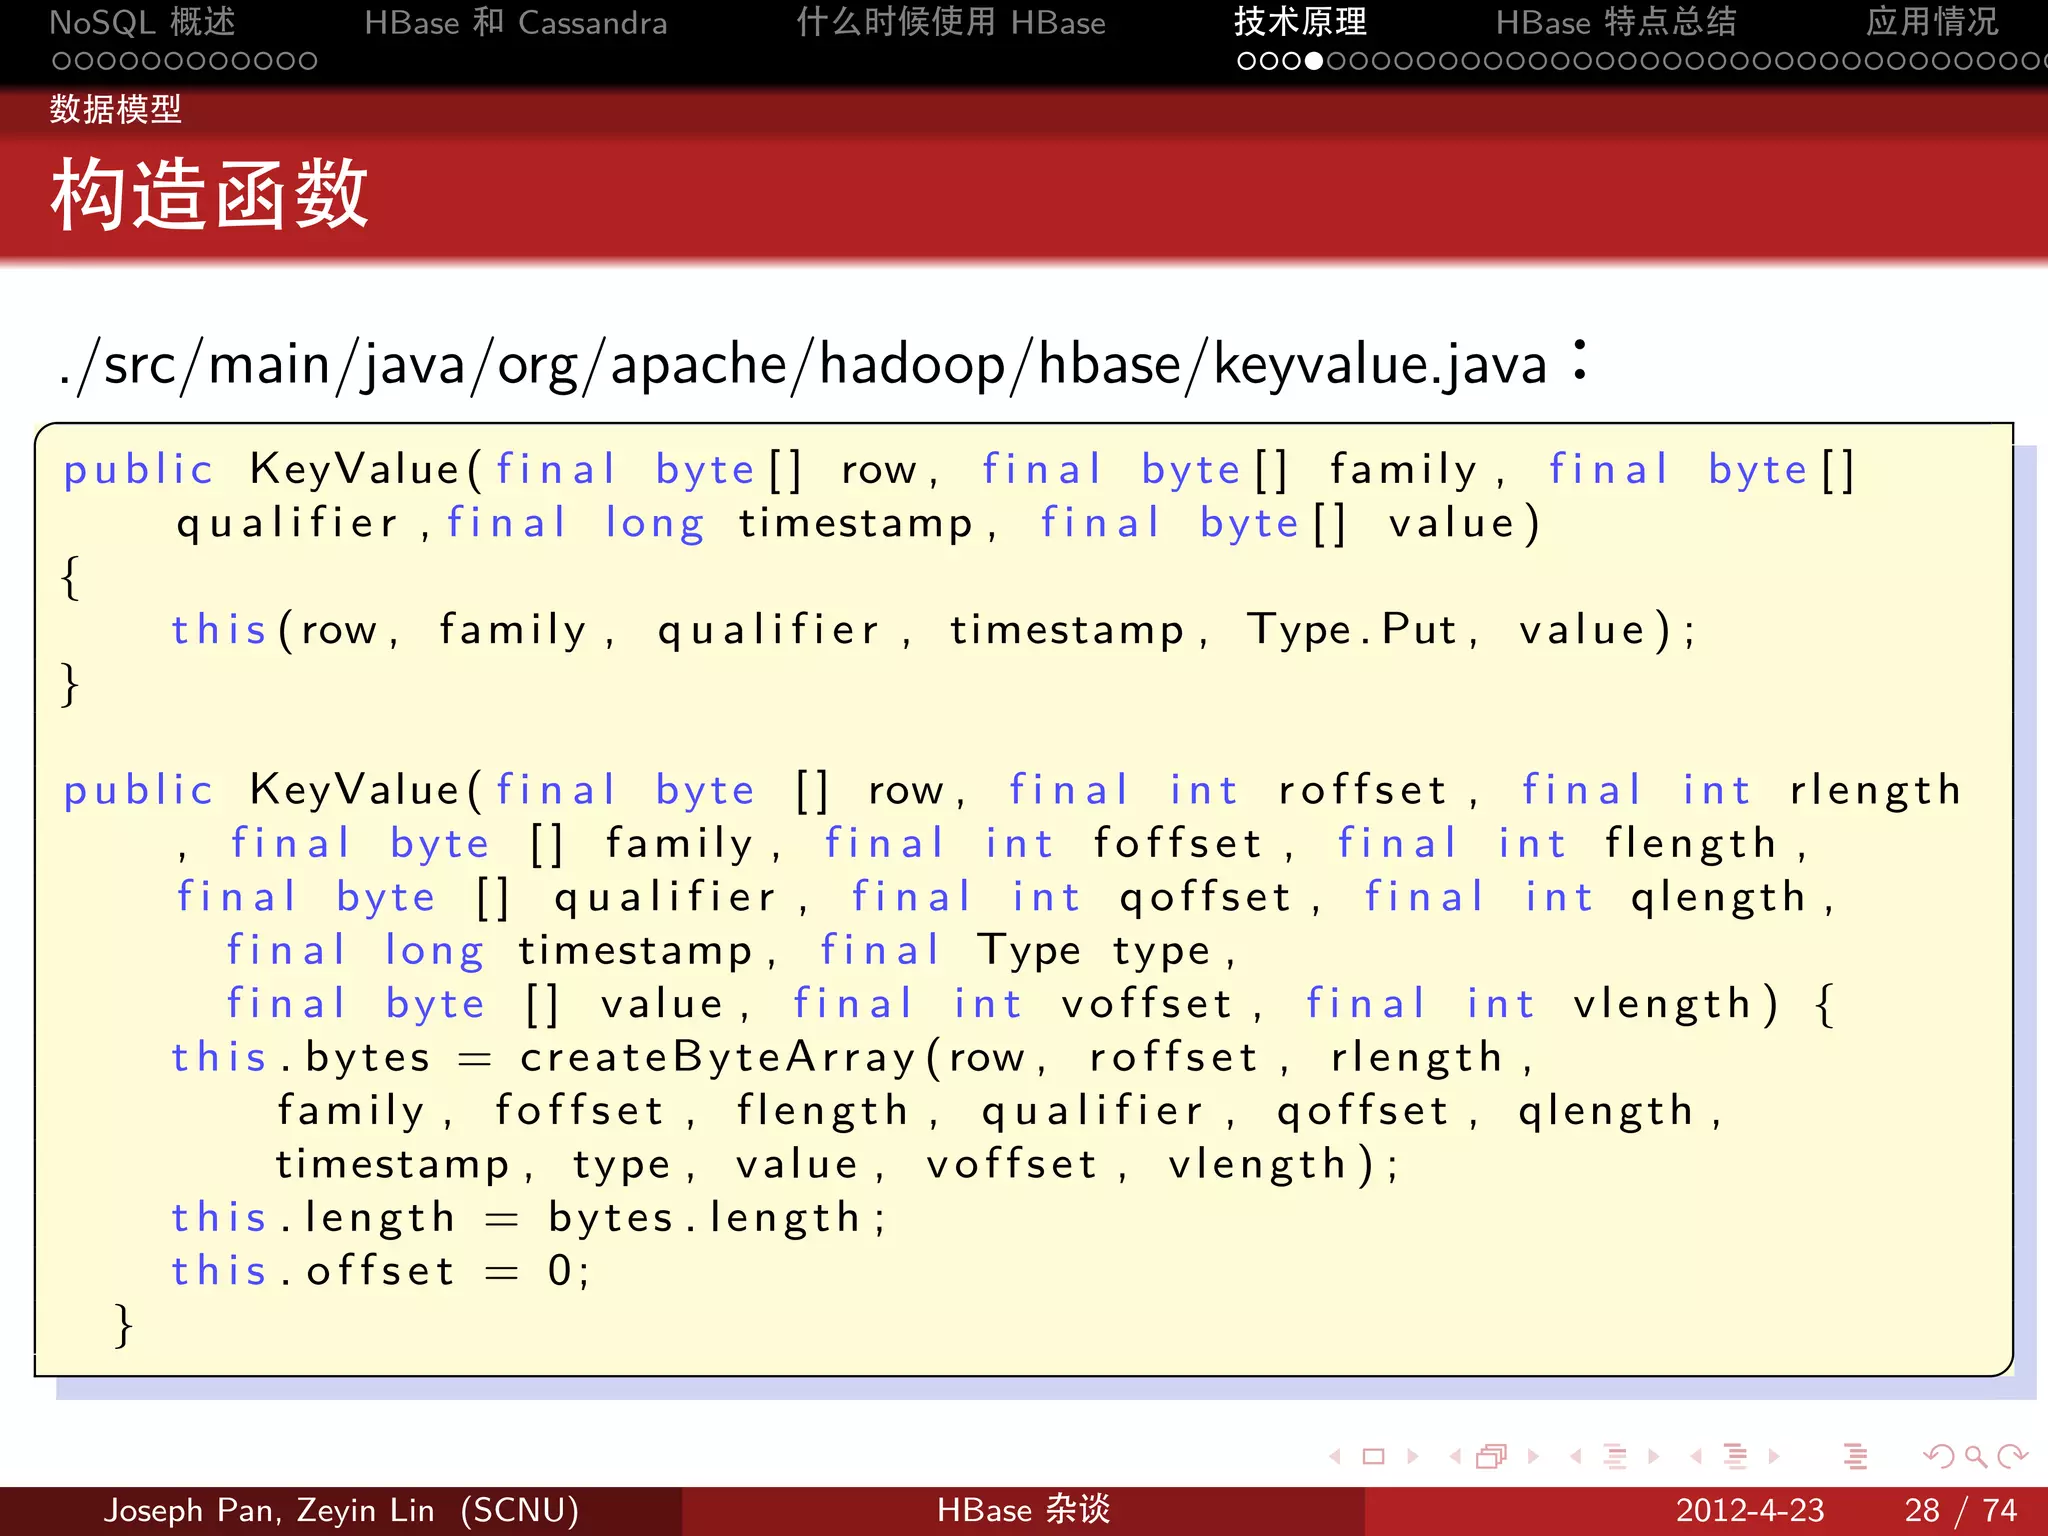Click the keyvalue.java source file path
The width and height of the screenshot is (2048, 1536).
[803, 364]
